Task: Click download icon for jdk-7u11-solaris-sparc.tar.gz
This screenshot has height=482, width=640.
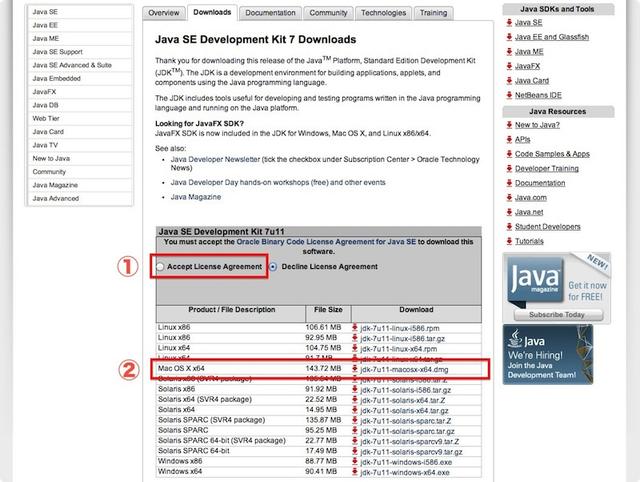Action: pyautogui.click(x=355, y=431)
